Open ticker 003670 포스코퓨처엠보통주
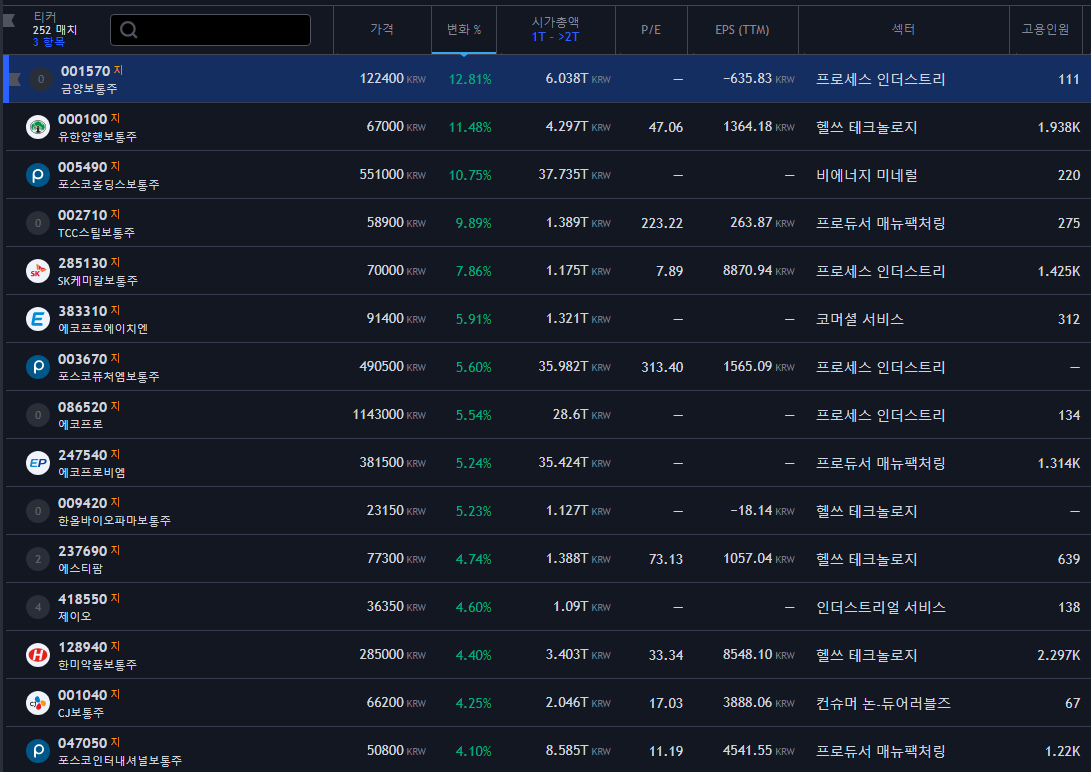The width and height of the screenshot is (1091, 772). [x=109, y=367]
